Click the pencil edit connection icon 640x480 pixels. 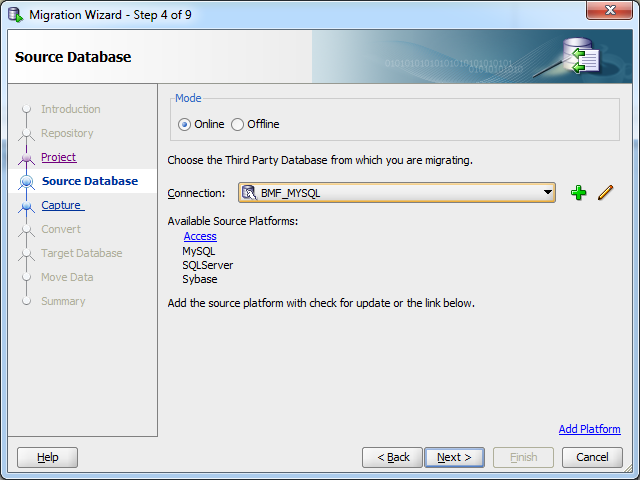(x=606, y=193)
